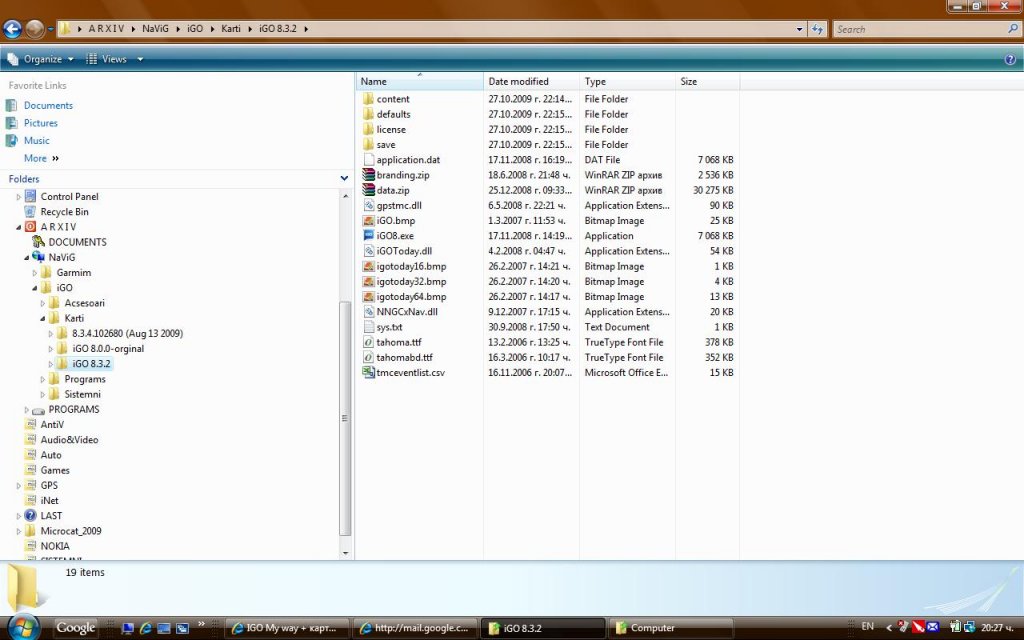Collapse the iGO folder in tree

(35, 288)
